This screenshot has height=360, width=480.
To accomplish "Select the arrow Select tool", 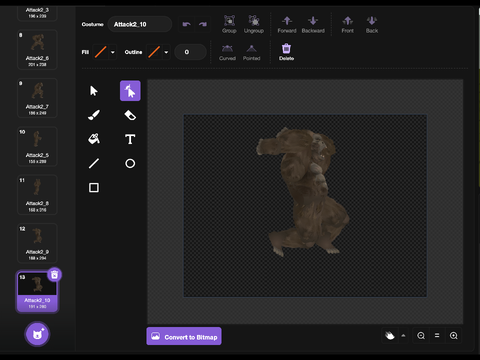I will [94, 91].
